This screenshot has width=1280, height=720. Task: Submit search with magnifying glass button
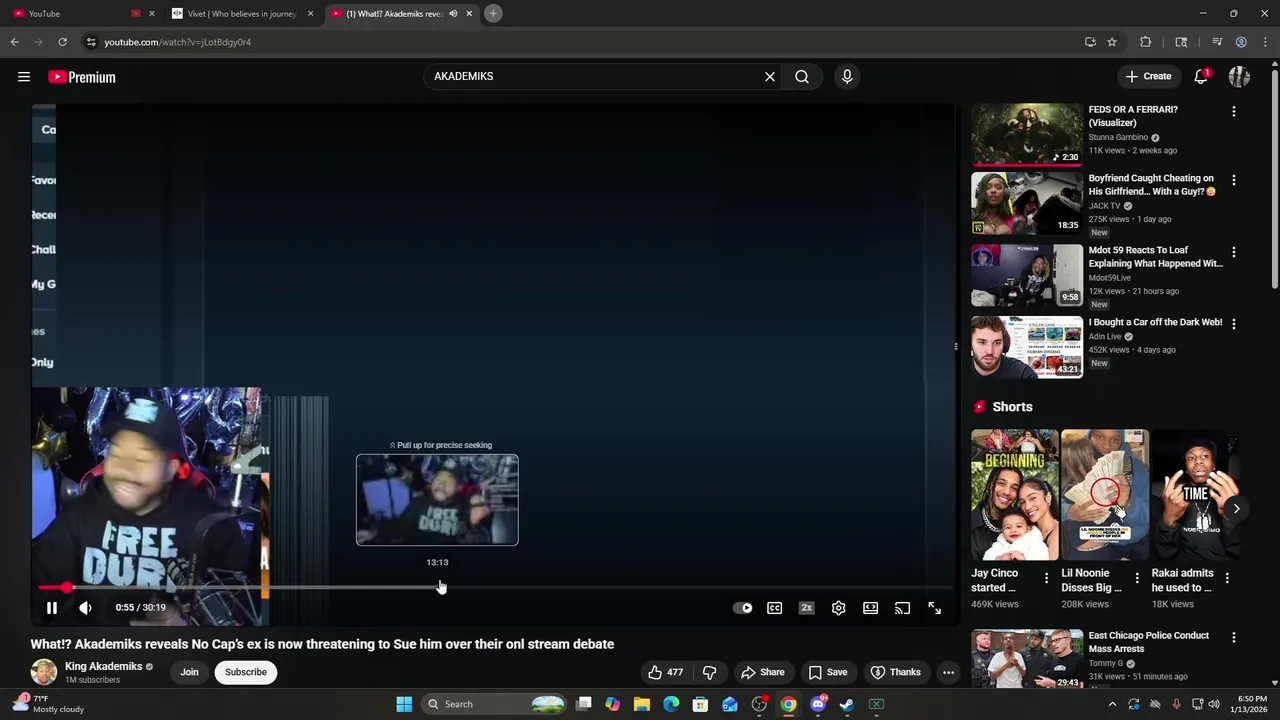click(x=802, y=76)
